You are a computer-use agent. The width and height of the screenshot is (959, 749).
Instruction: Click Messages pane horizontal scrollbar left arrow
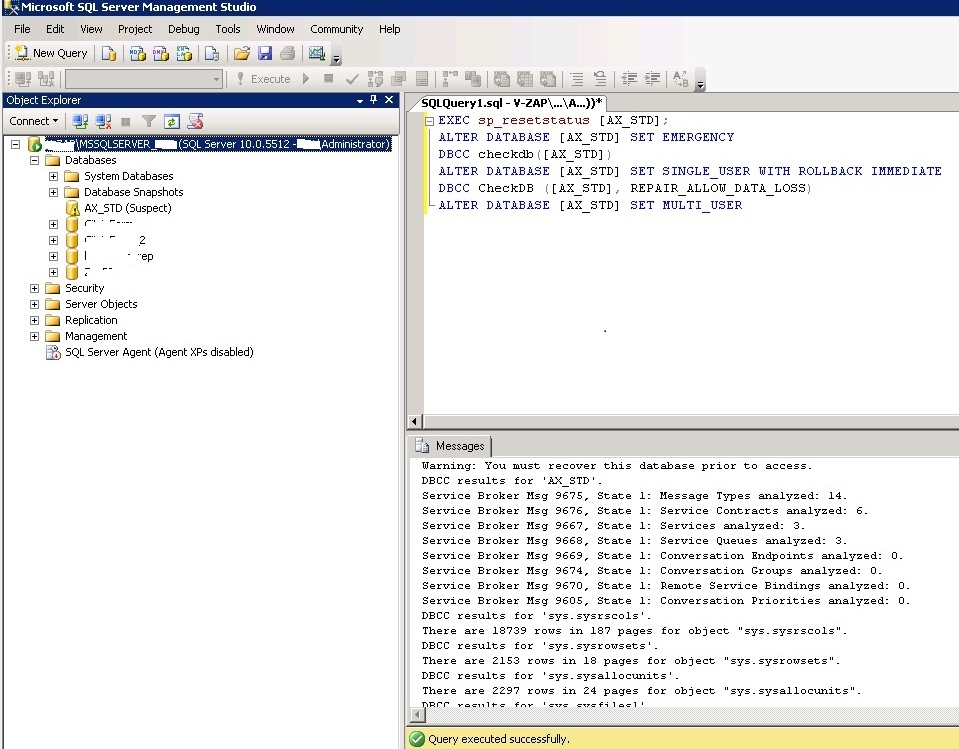(418, 714)
